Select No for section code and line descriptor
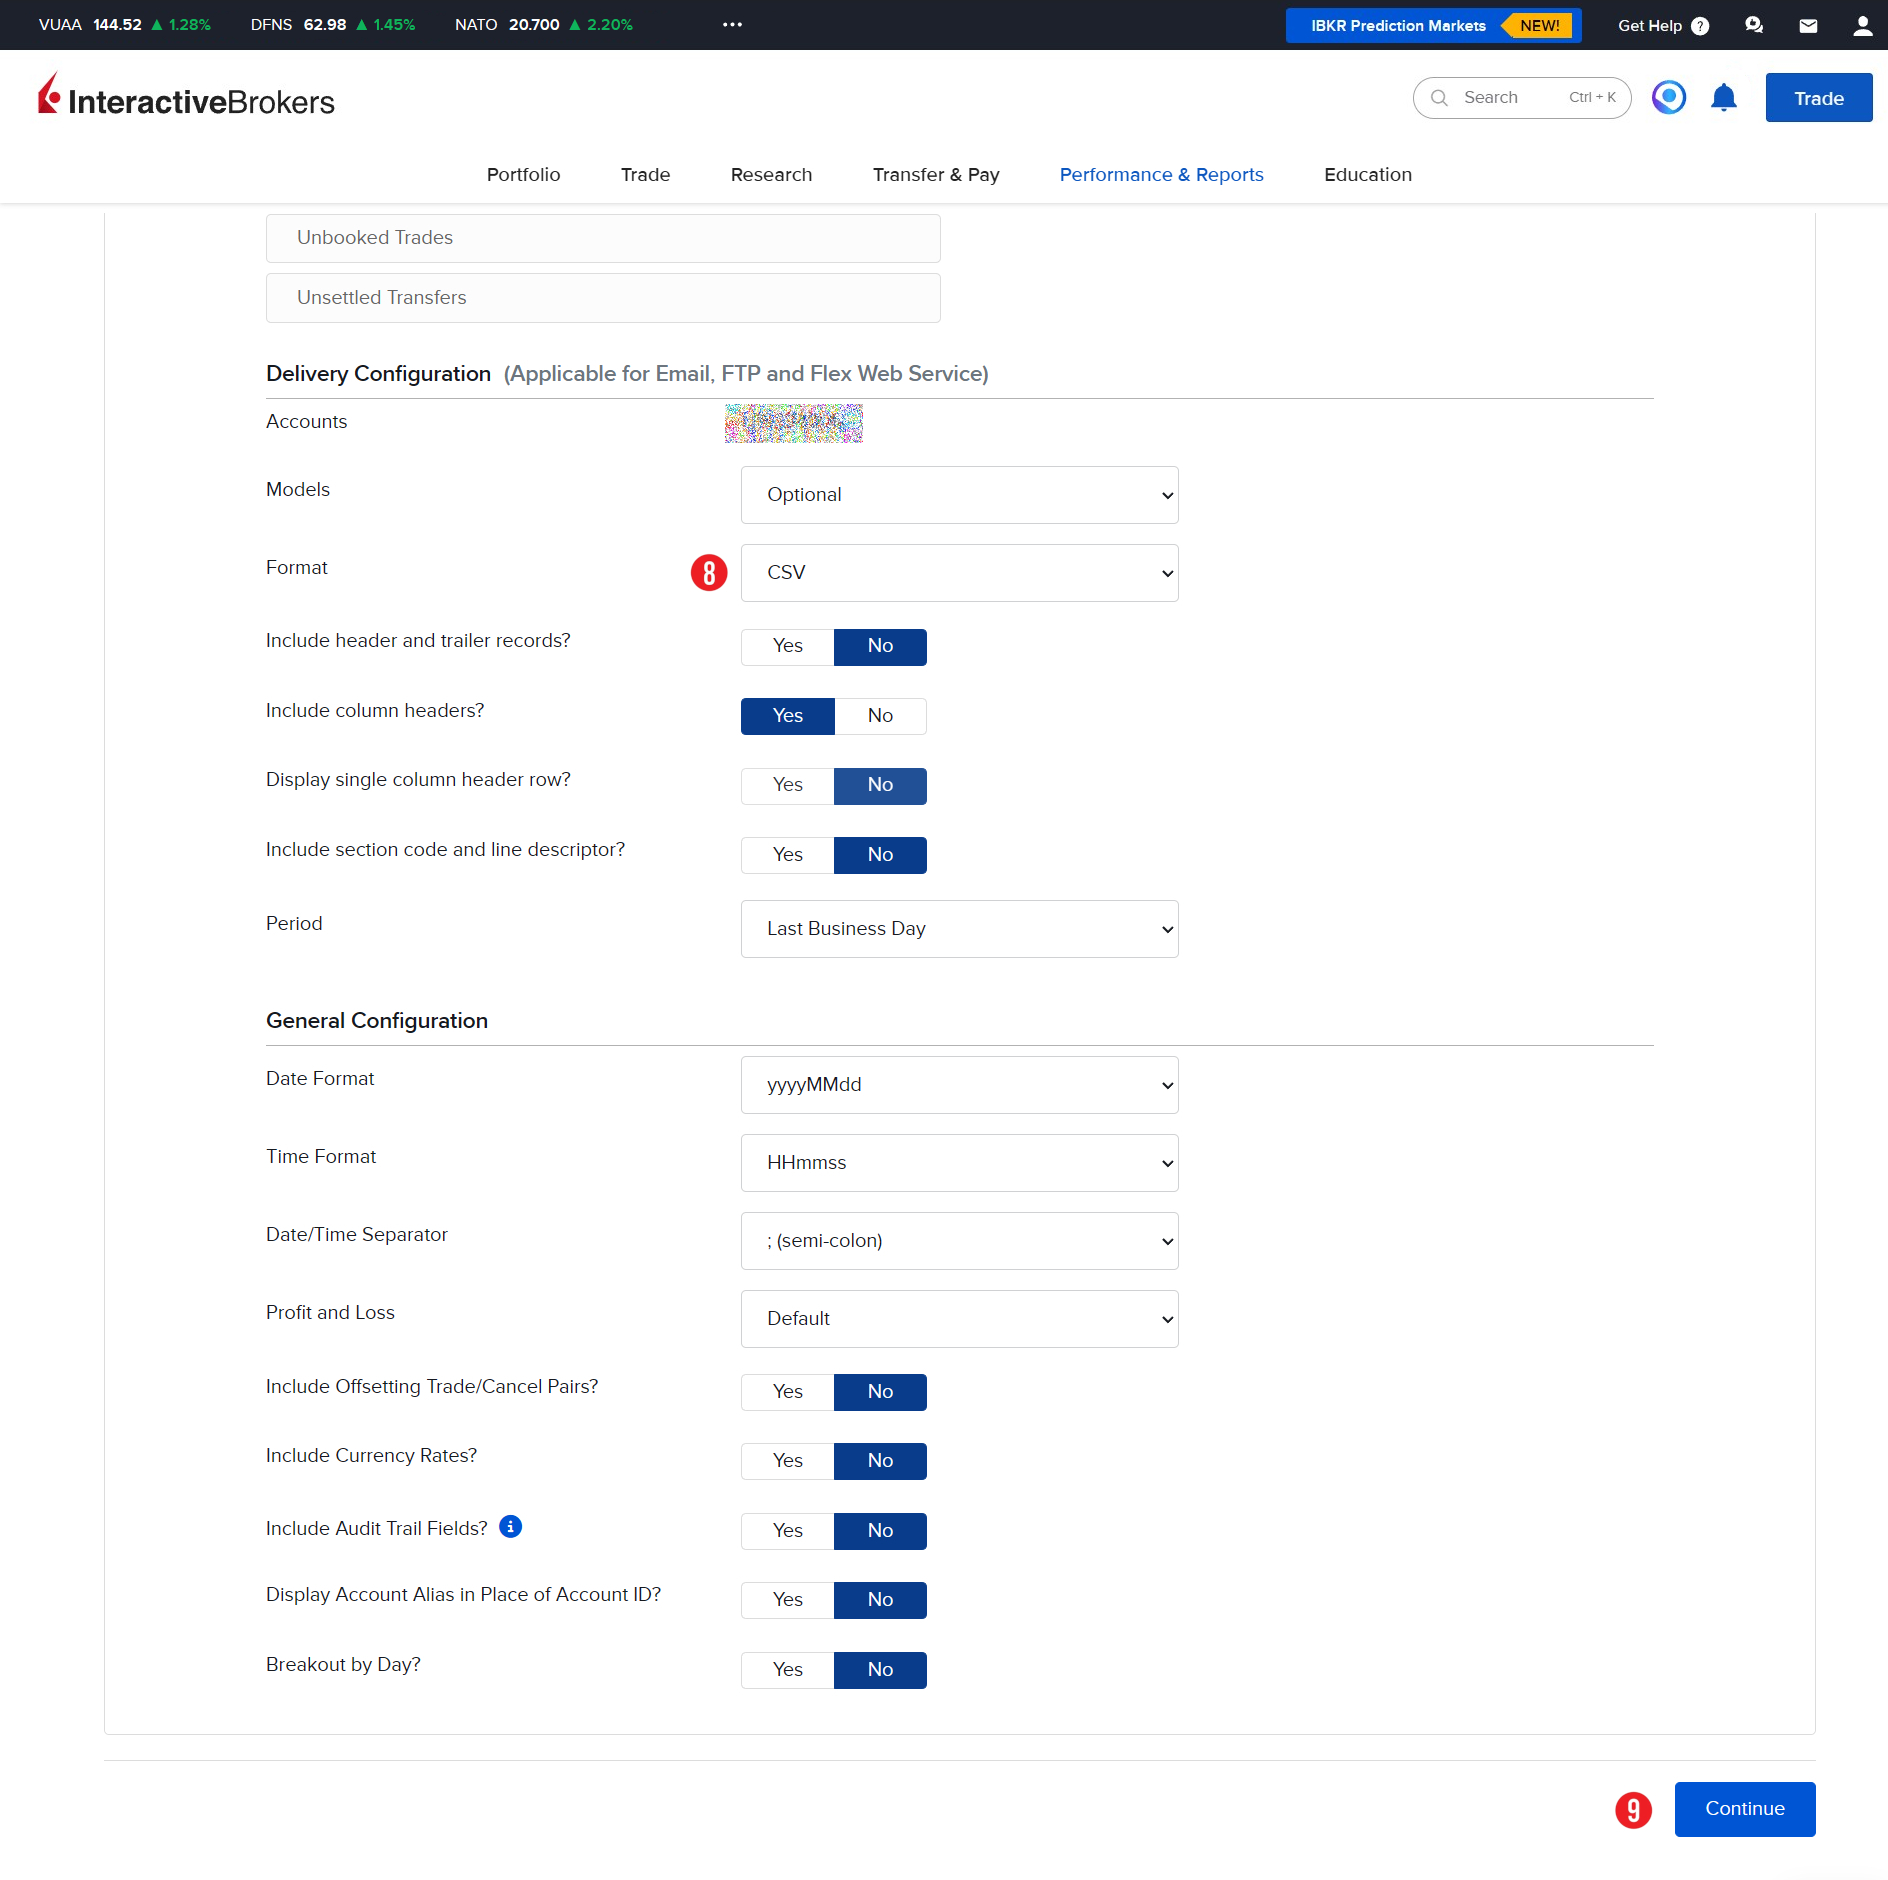Screen dimensions: 1888x1880 pyautogui.click(x=880, y=855)
